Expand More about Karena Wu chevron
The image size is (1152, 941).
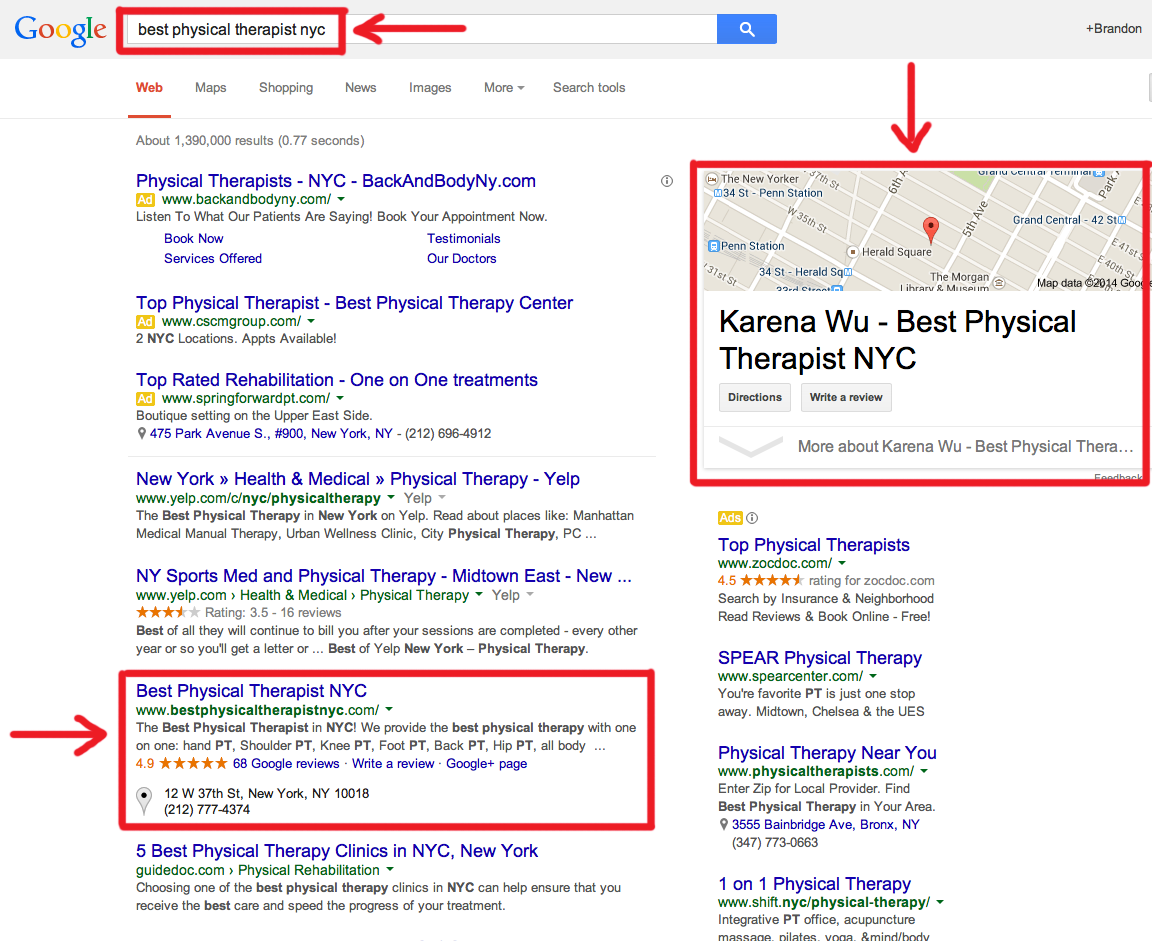click(751, 447)
